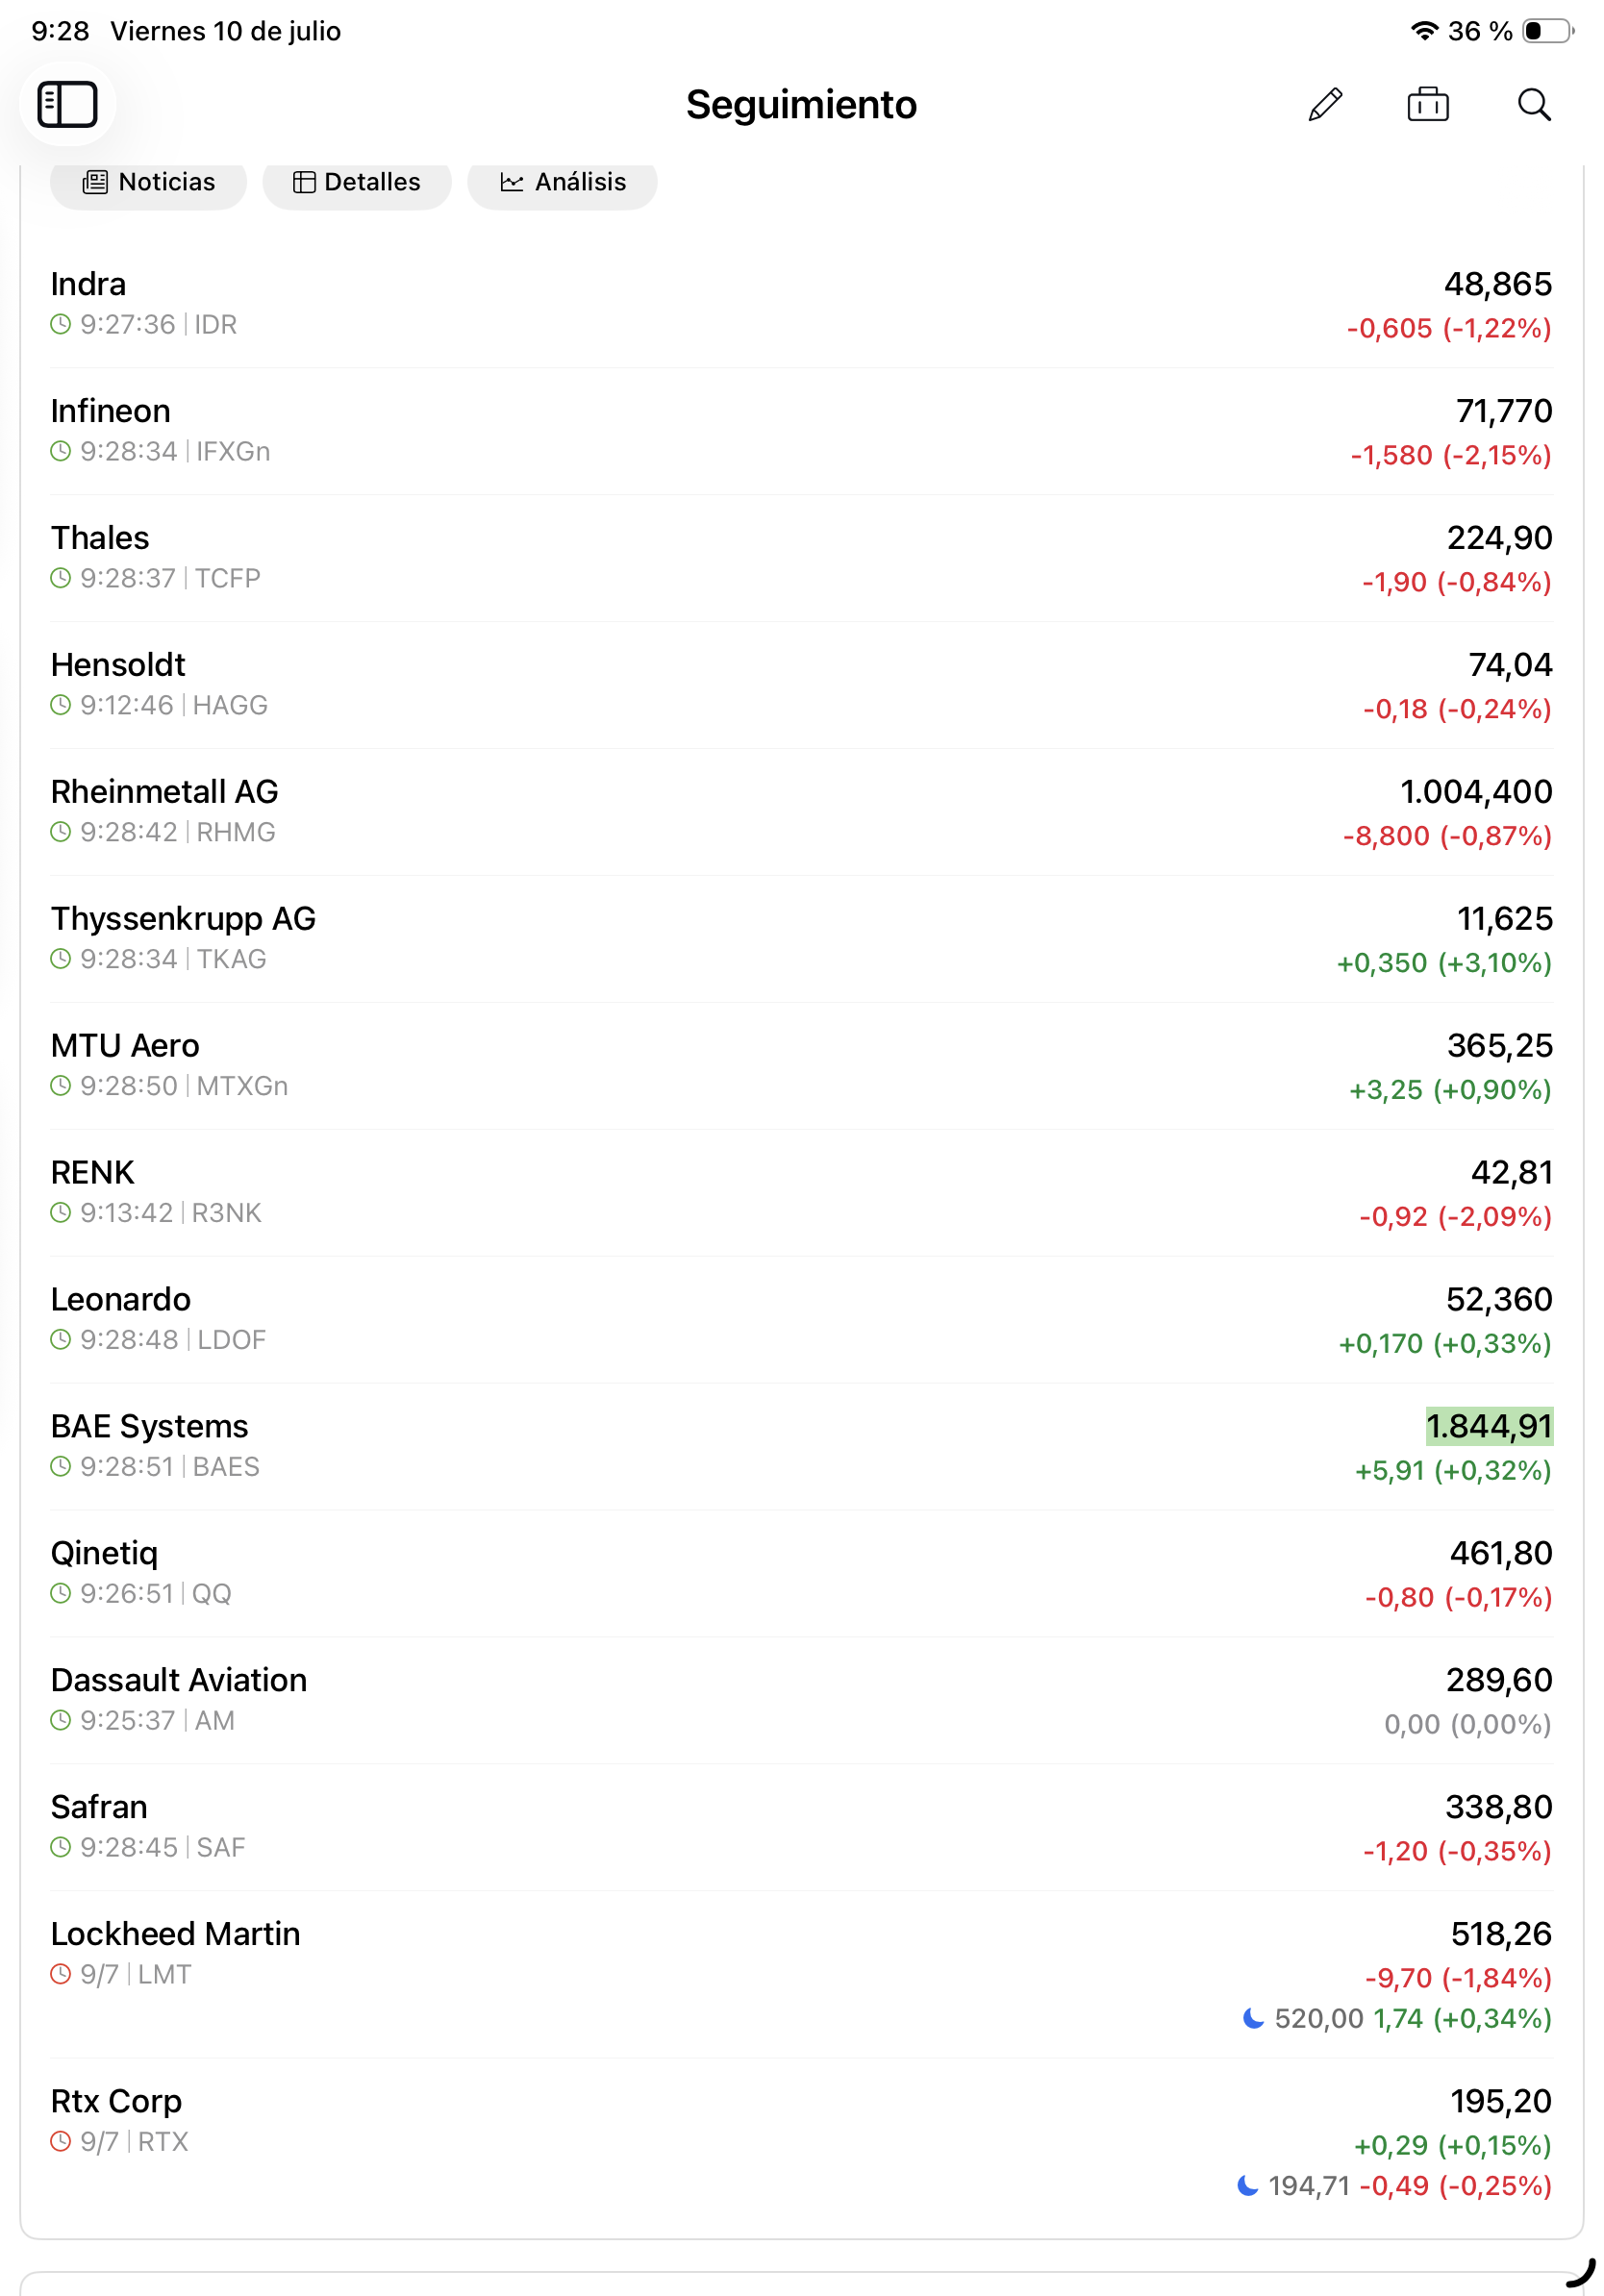Open the Rheinmetall AG stock row

[801, 812]
